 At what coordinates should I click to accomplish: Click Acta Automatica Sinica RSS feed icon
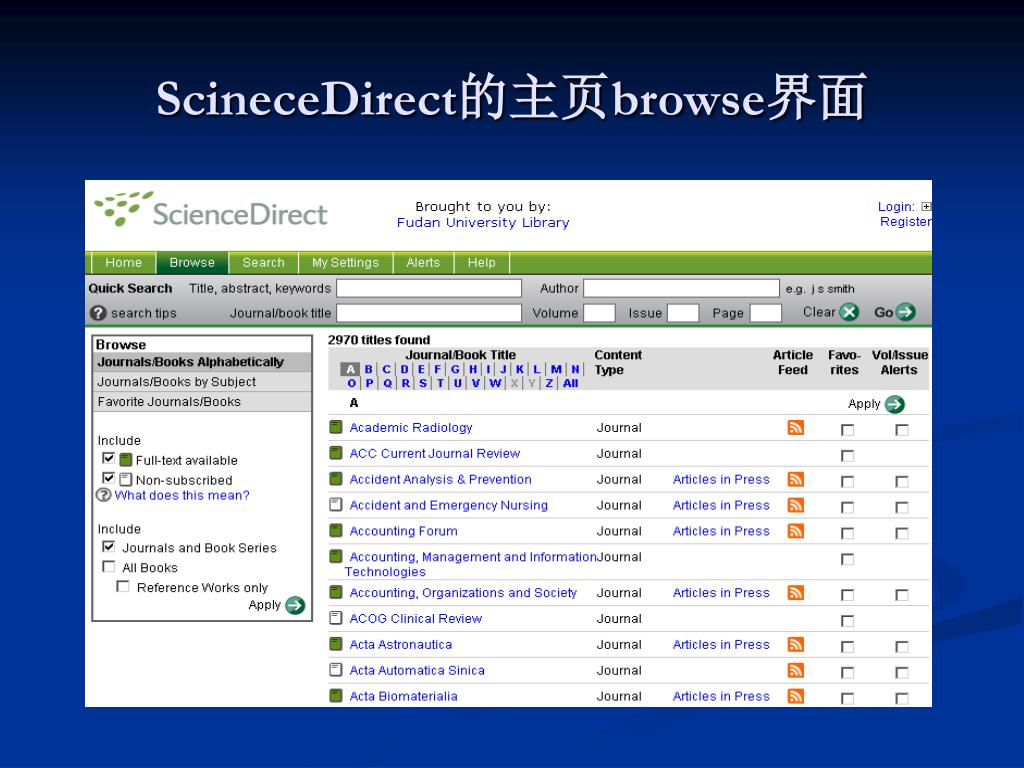point(795,670)
